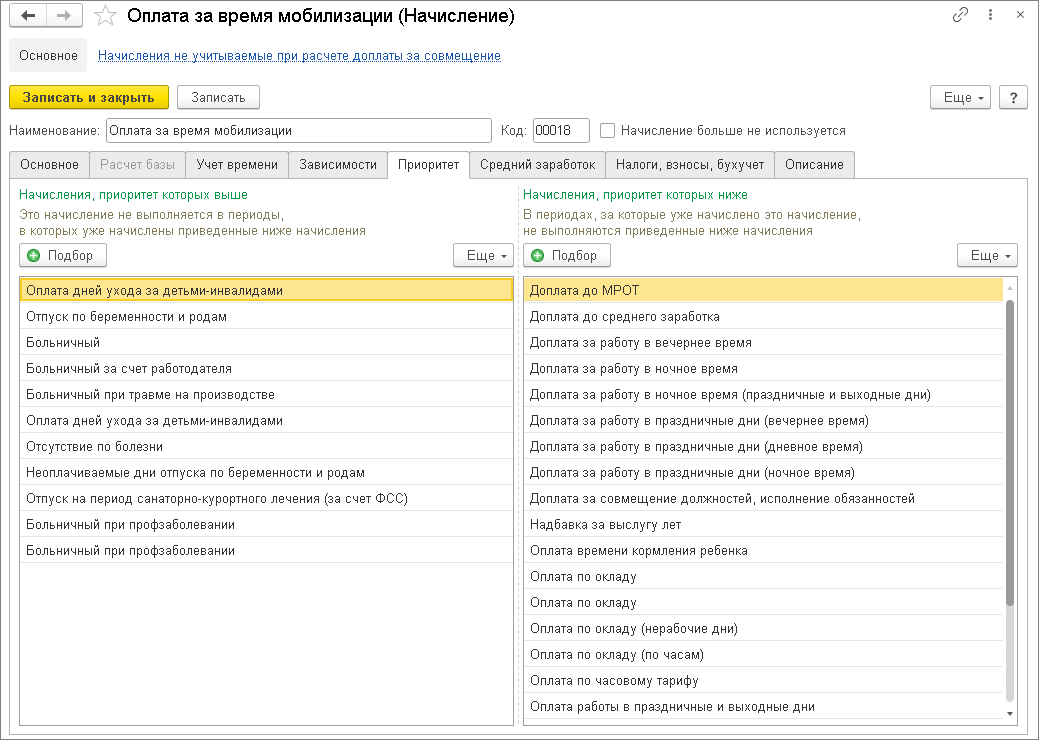Select 'Оплата времени кормления ребенка' row

tap(763, 551)
